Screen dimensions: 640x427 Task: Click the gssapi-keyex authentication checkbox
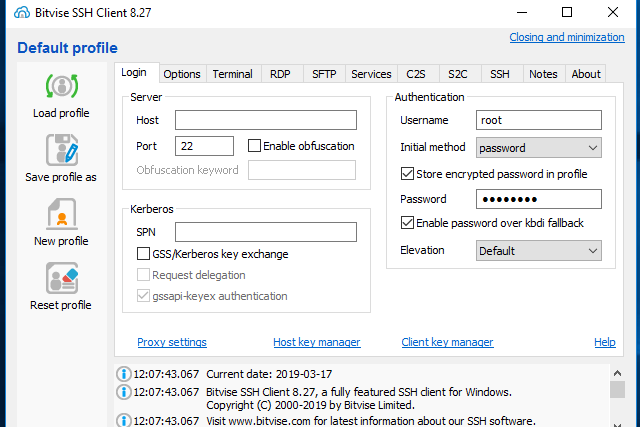click(x=143, y=296)
